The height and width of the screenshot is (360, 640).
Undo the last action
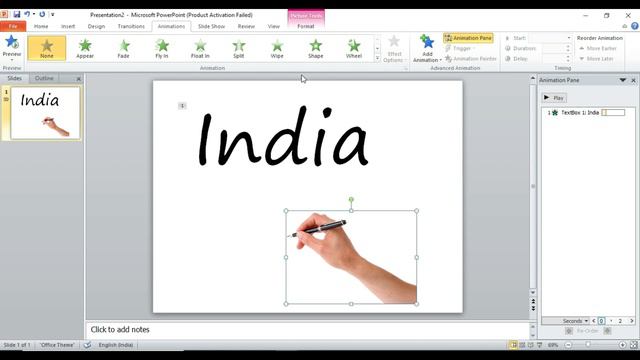pyautogui.click(x=27, y=14)
